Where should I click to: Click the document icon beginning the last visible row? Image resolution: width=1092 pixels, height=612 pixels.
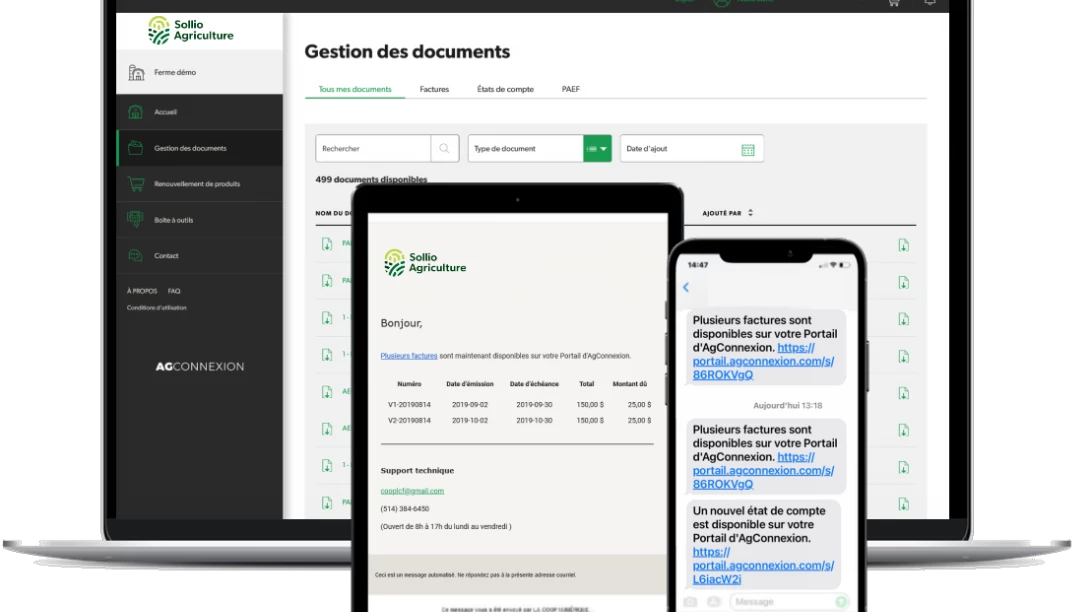[327, 503]
